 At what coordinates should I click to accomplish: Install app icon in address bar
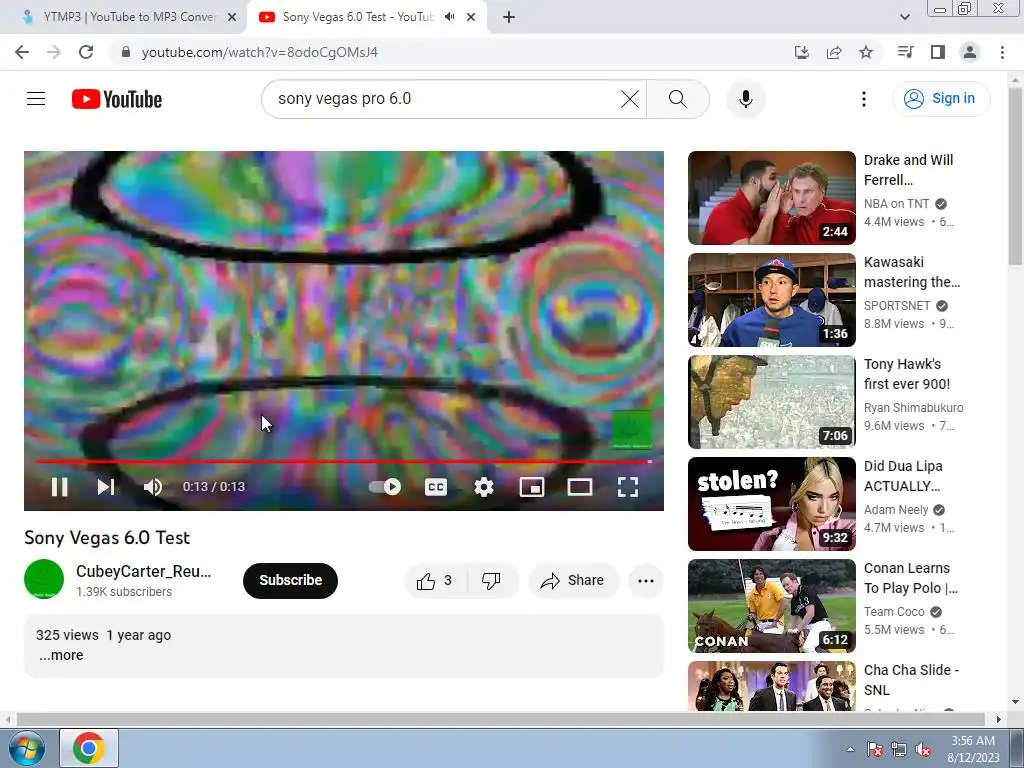[802, 52]
